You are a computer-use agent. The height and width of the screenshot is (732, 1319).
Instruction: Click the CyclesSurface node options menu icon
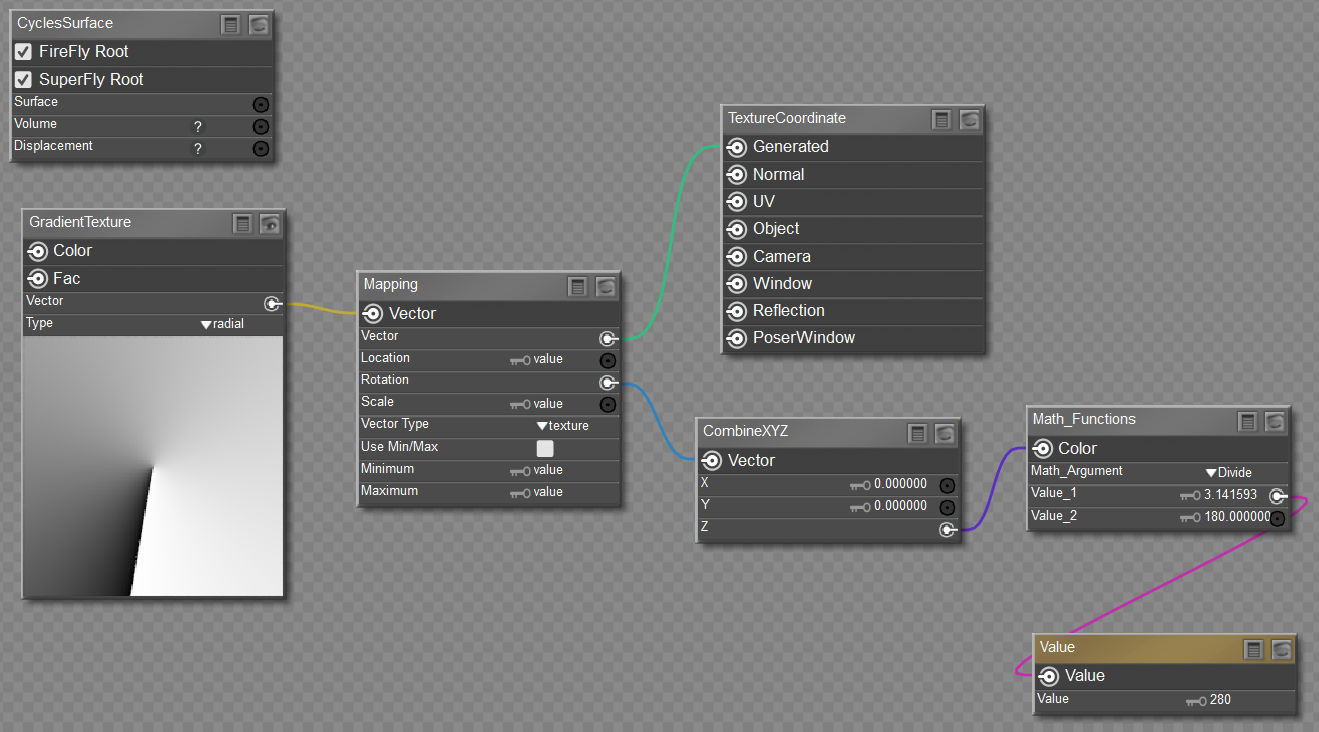click(231, 25)
